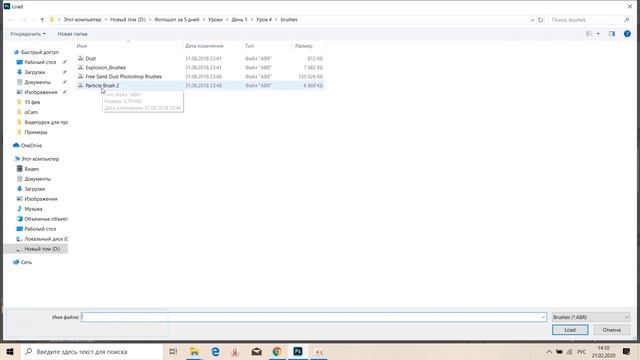Select Сеть network in sidebar
Screen dimensions: 640x360
click(x=26, y=262)
